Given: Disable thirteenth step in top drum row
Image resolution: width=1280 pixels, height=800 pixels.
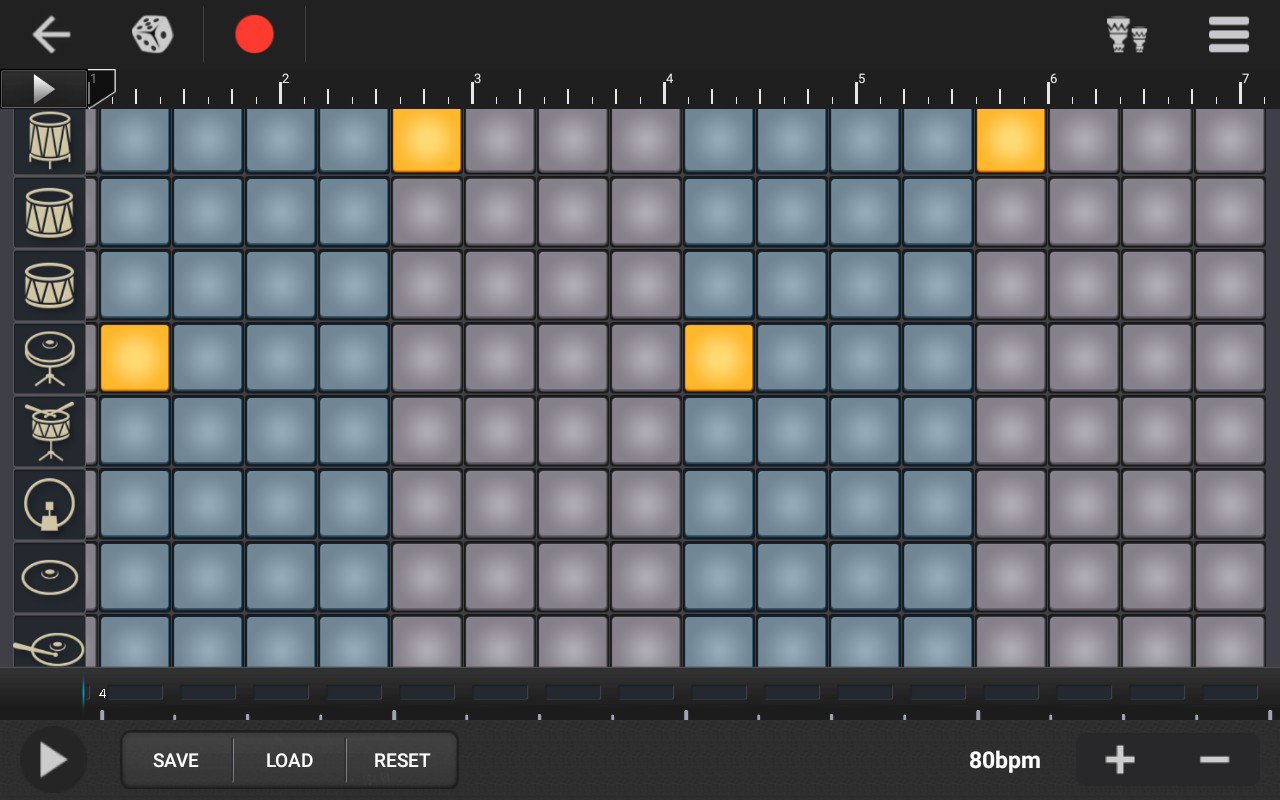Looking at the screenshot, I should click(x=1011, y=141).
